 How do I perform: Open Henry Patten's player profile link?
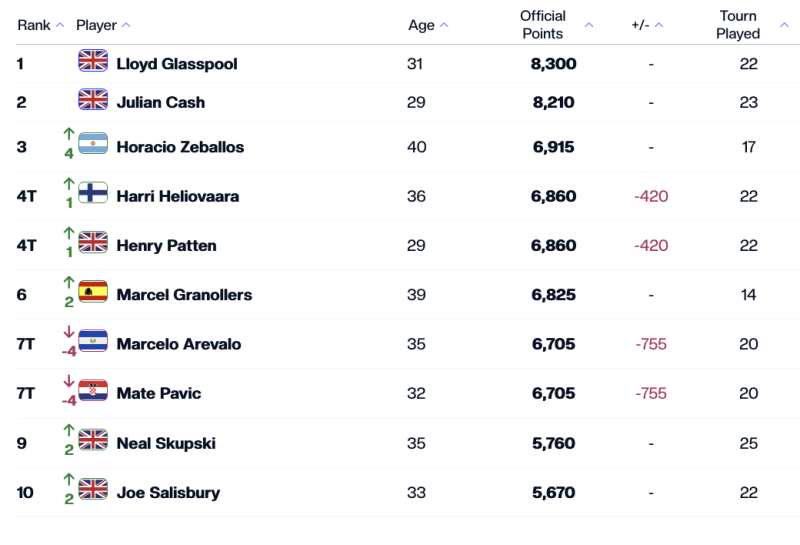(x=166, y=246)
